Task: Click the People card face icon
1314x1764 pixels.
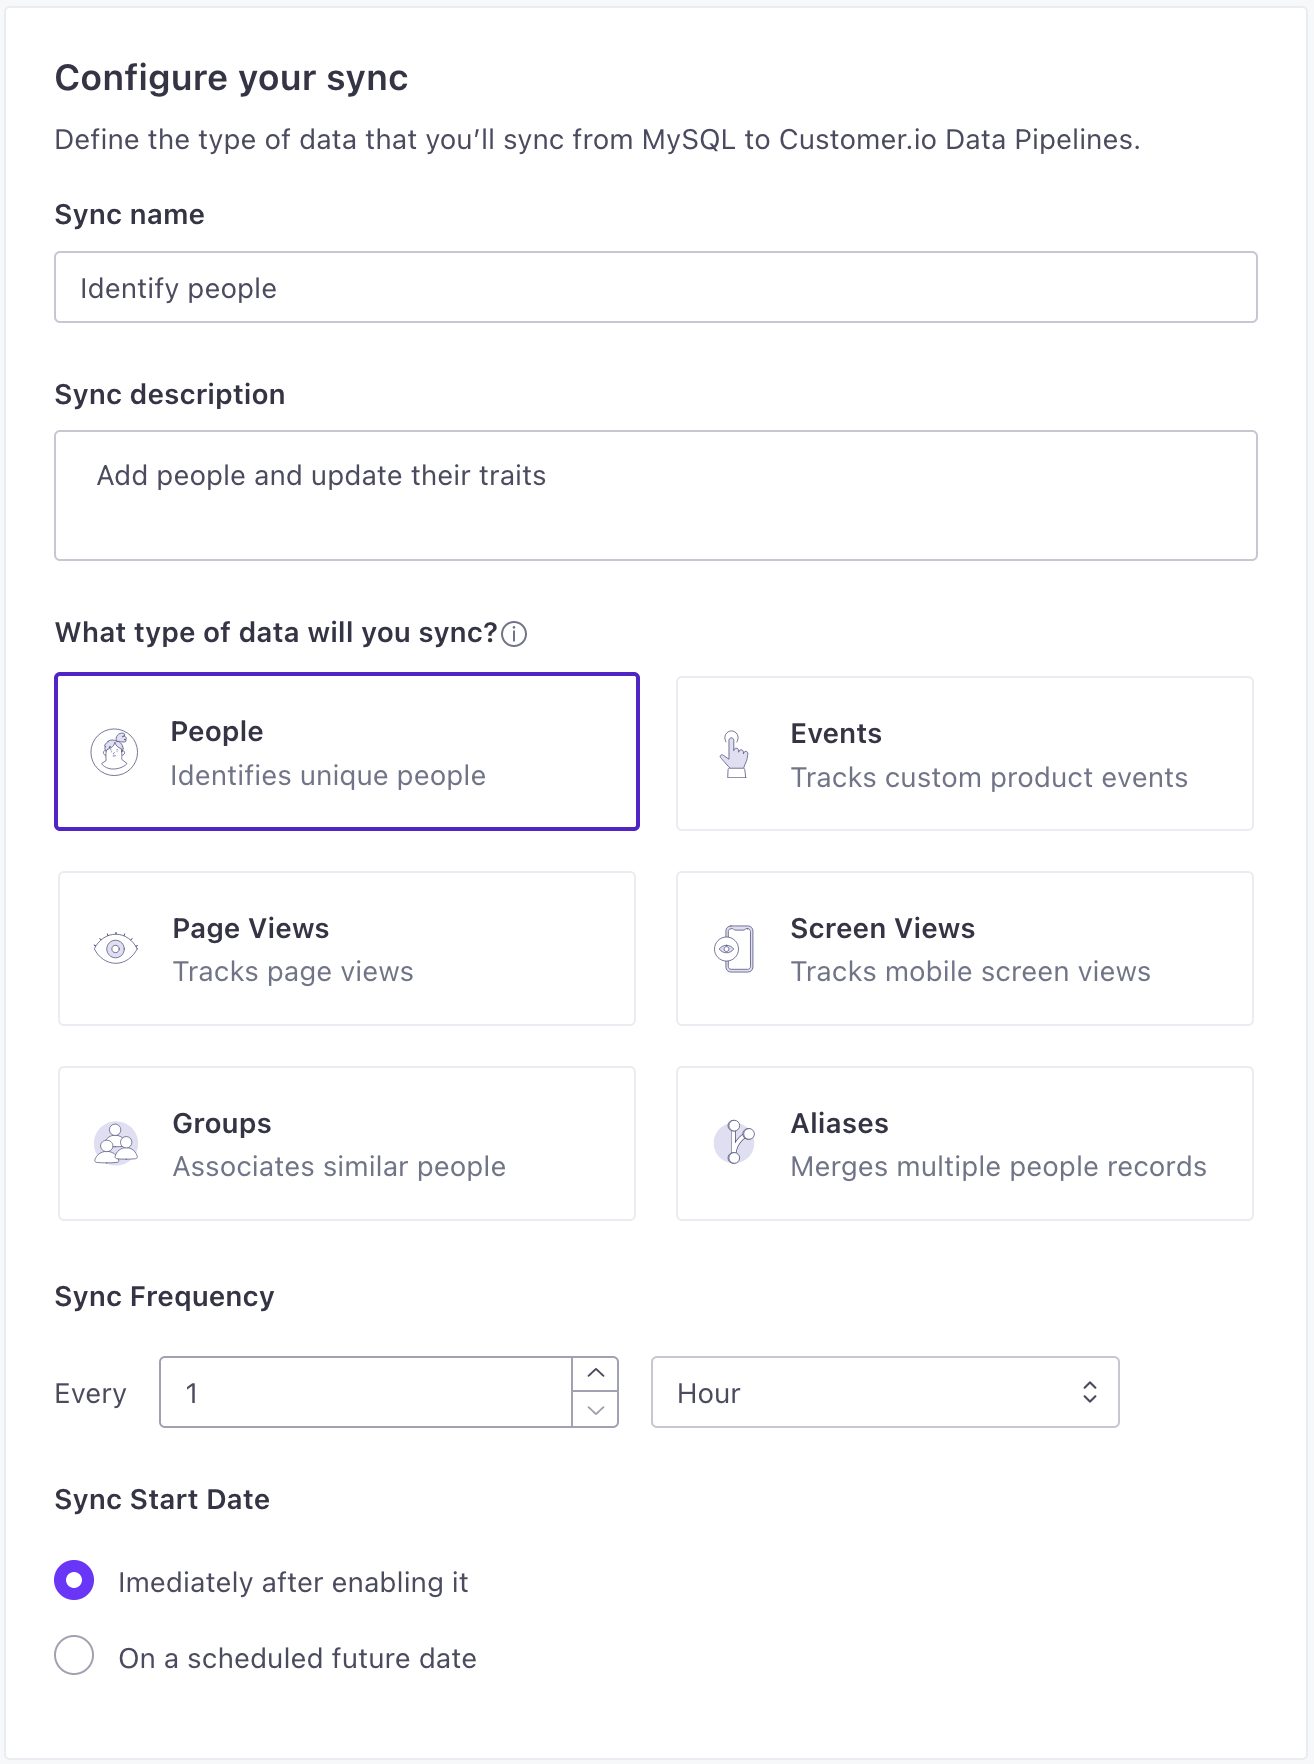Action: coord(115,752)
